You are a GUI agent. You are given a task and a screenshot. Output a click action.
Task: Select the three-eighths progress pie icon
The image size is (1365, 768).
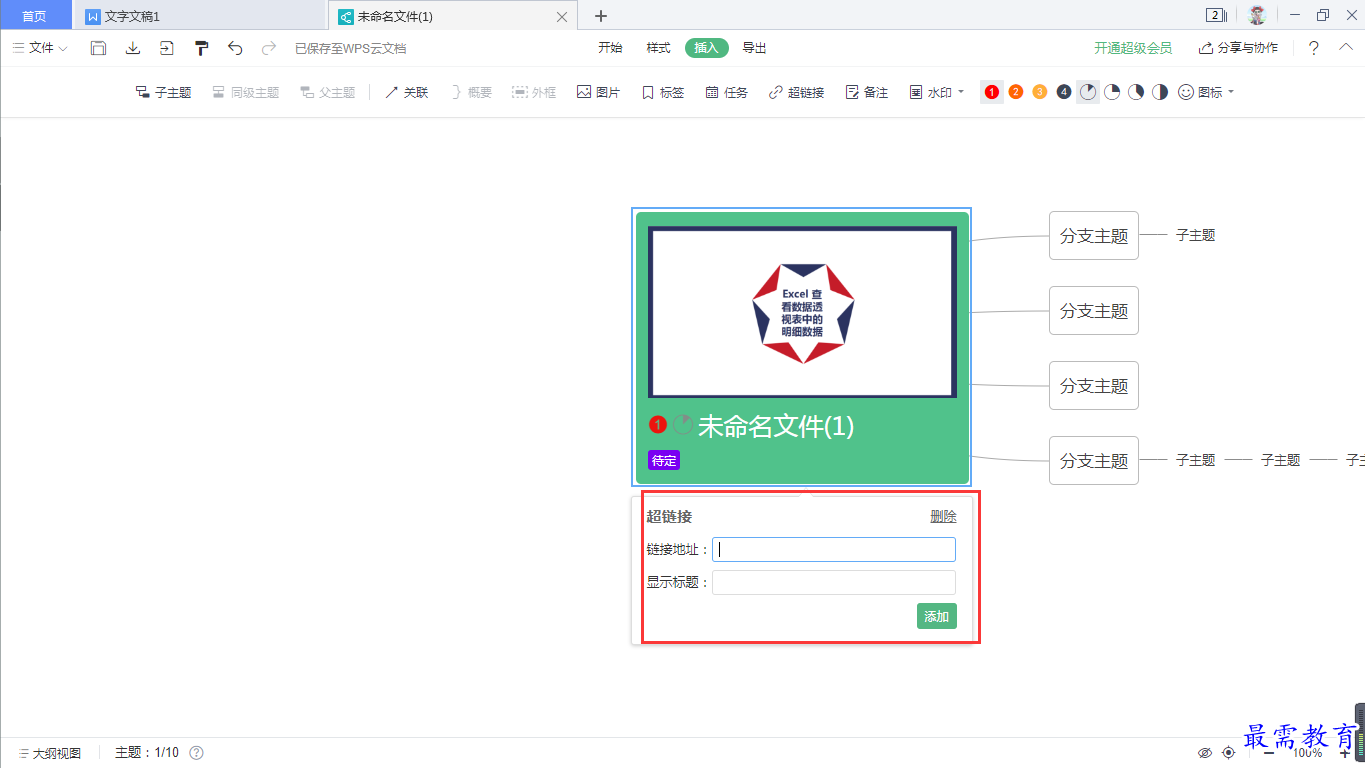[1136, 92]
